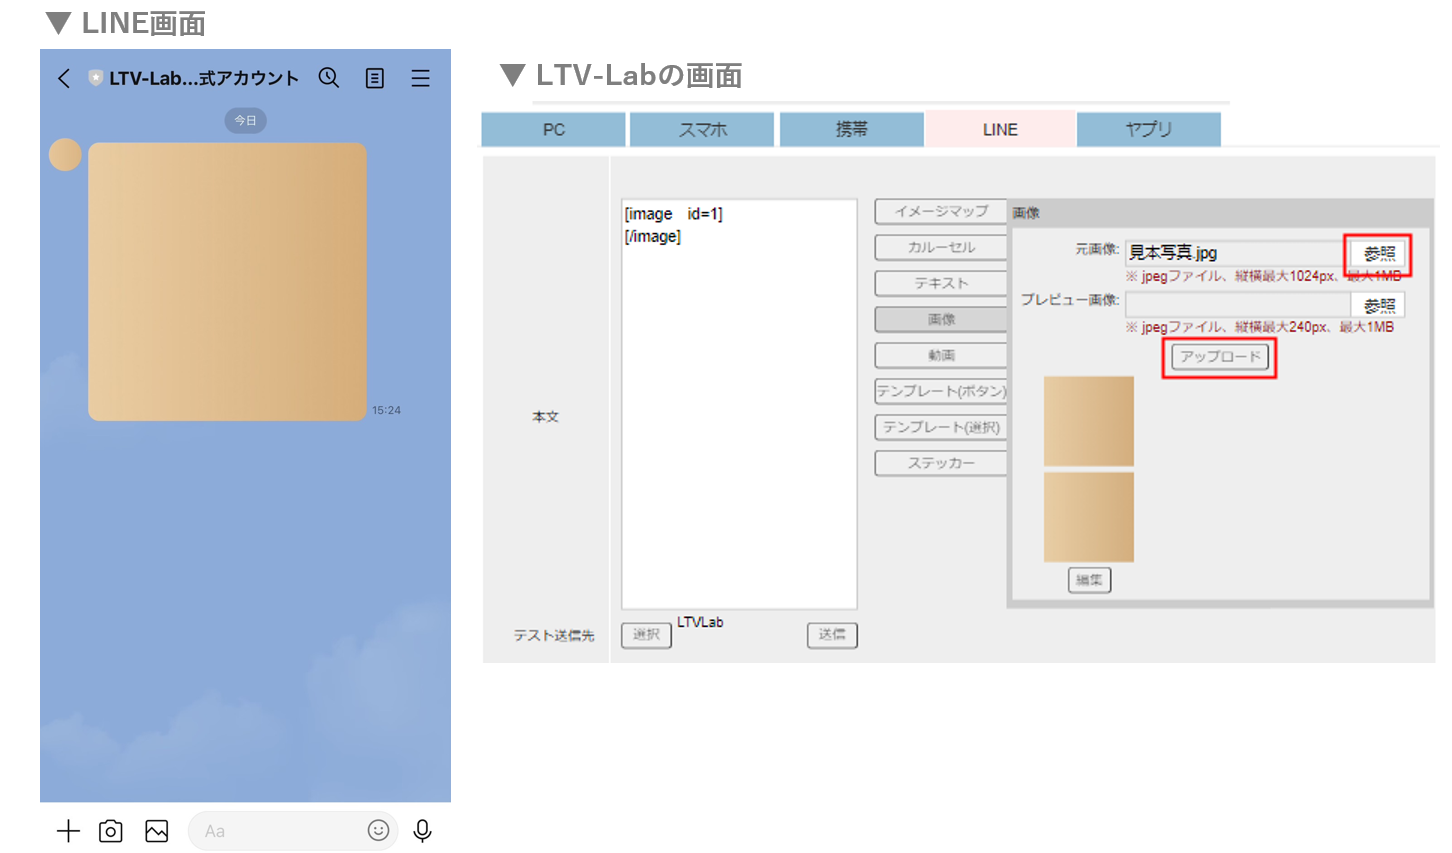Screen dimensions: 1452x853
Task: Open the hamburger menu in LINE
Action: (x=420, y=78)
